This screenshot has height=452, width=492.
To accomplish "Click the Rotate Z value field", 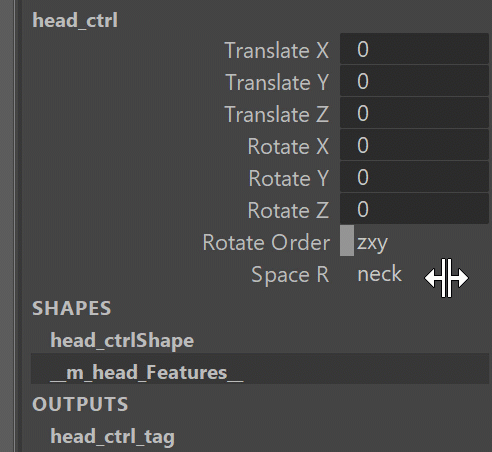I will [x=414, y=209].
